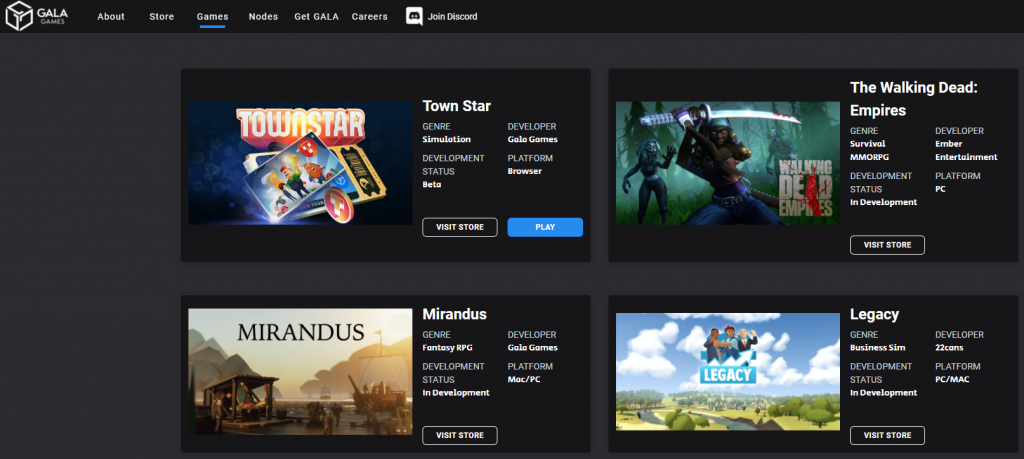This screenshot has height=459, width=1024.
Task: Click the 'PC/MAC' platform value on Legacy
Action: point(952,379)
